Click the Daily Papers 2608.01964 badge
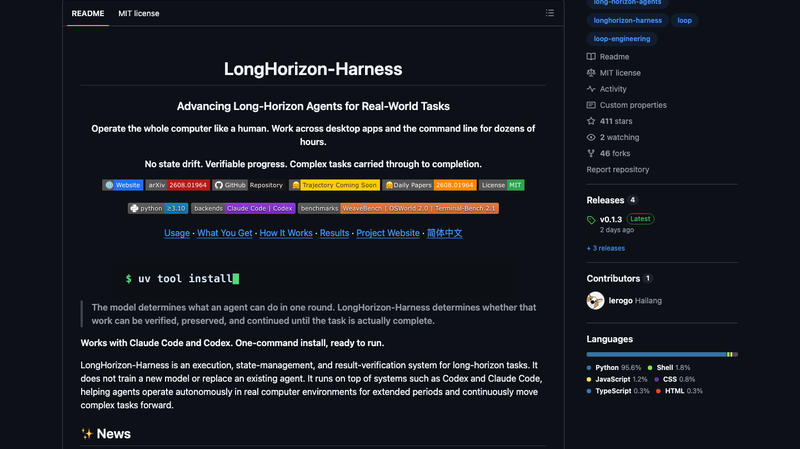Viewport: 800px width, 449px height. pos(430,185)
